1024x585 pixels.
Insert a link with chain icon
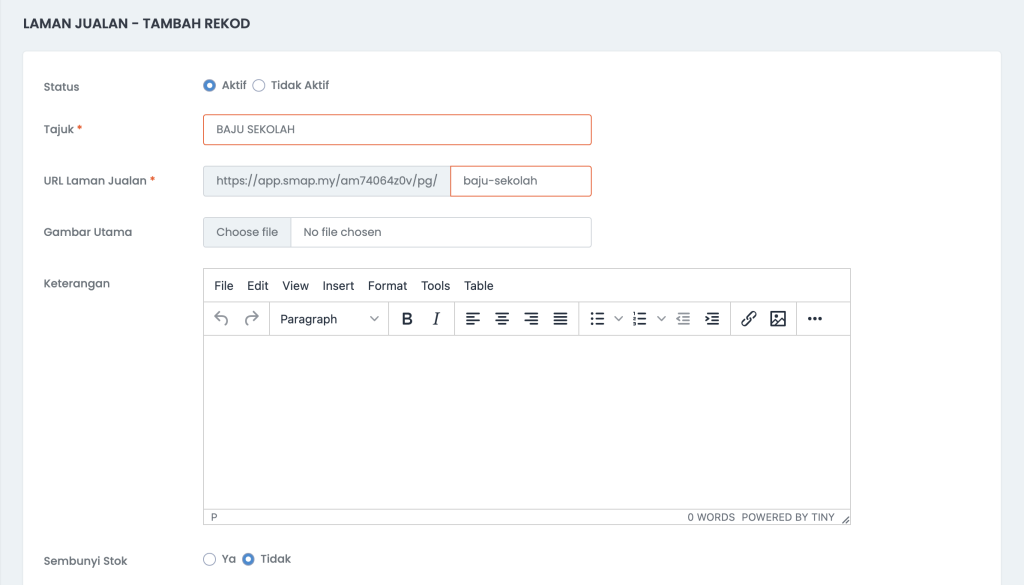pyautogui.click(x=748, y=319)
